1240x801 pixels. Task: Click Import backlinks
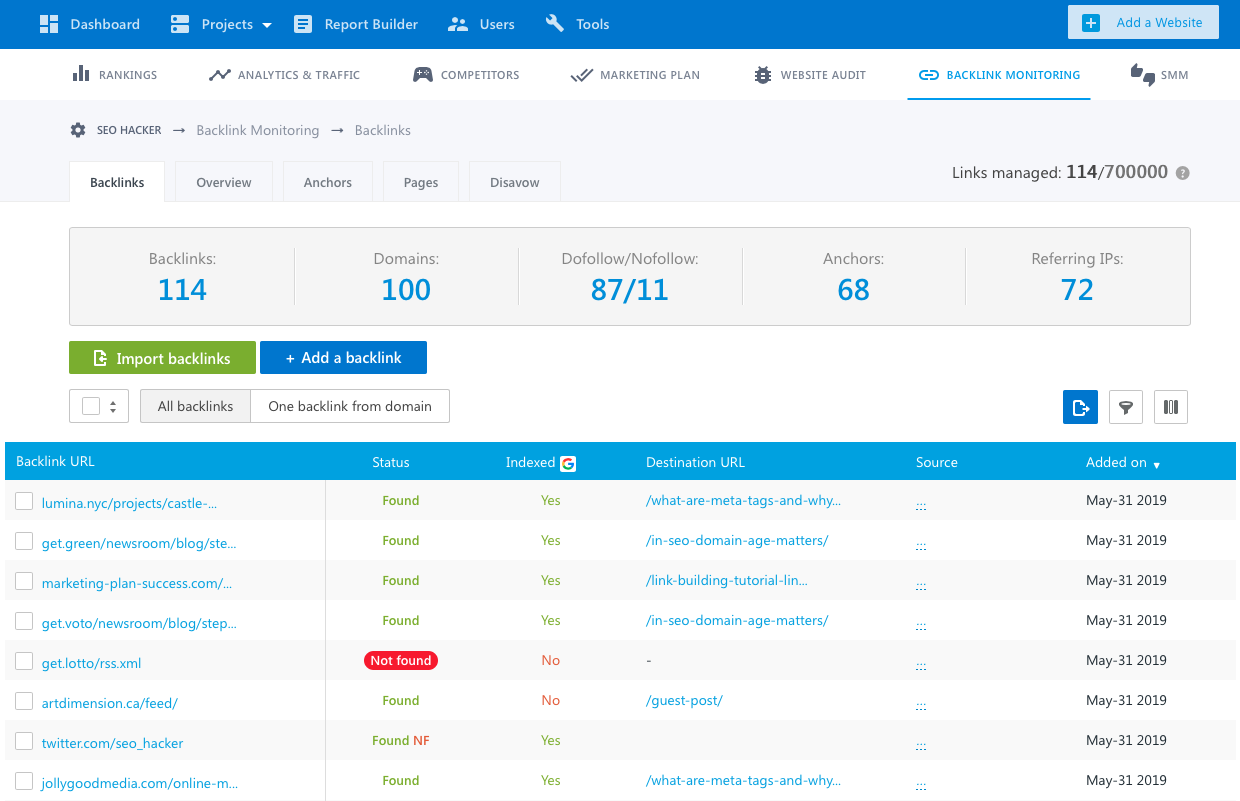coord(162,357)
